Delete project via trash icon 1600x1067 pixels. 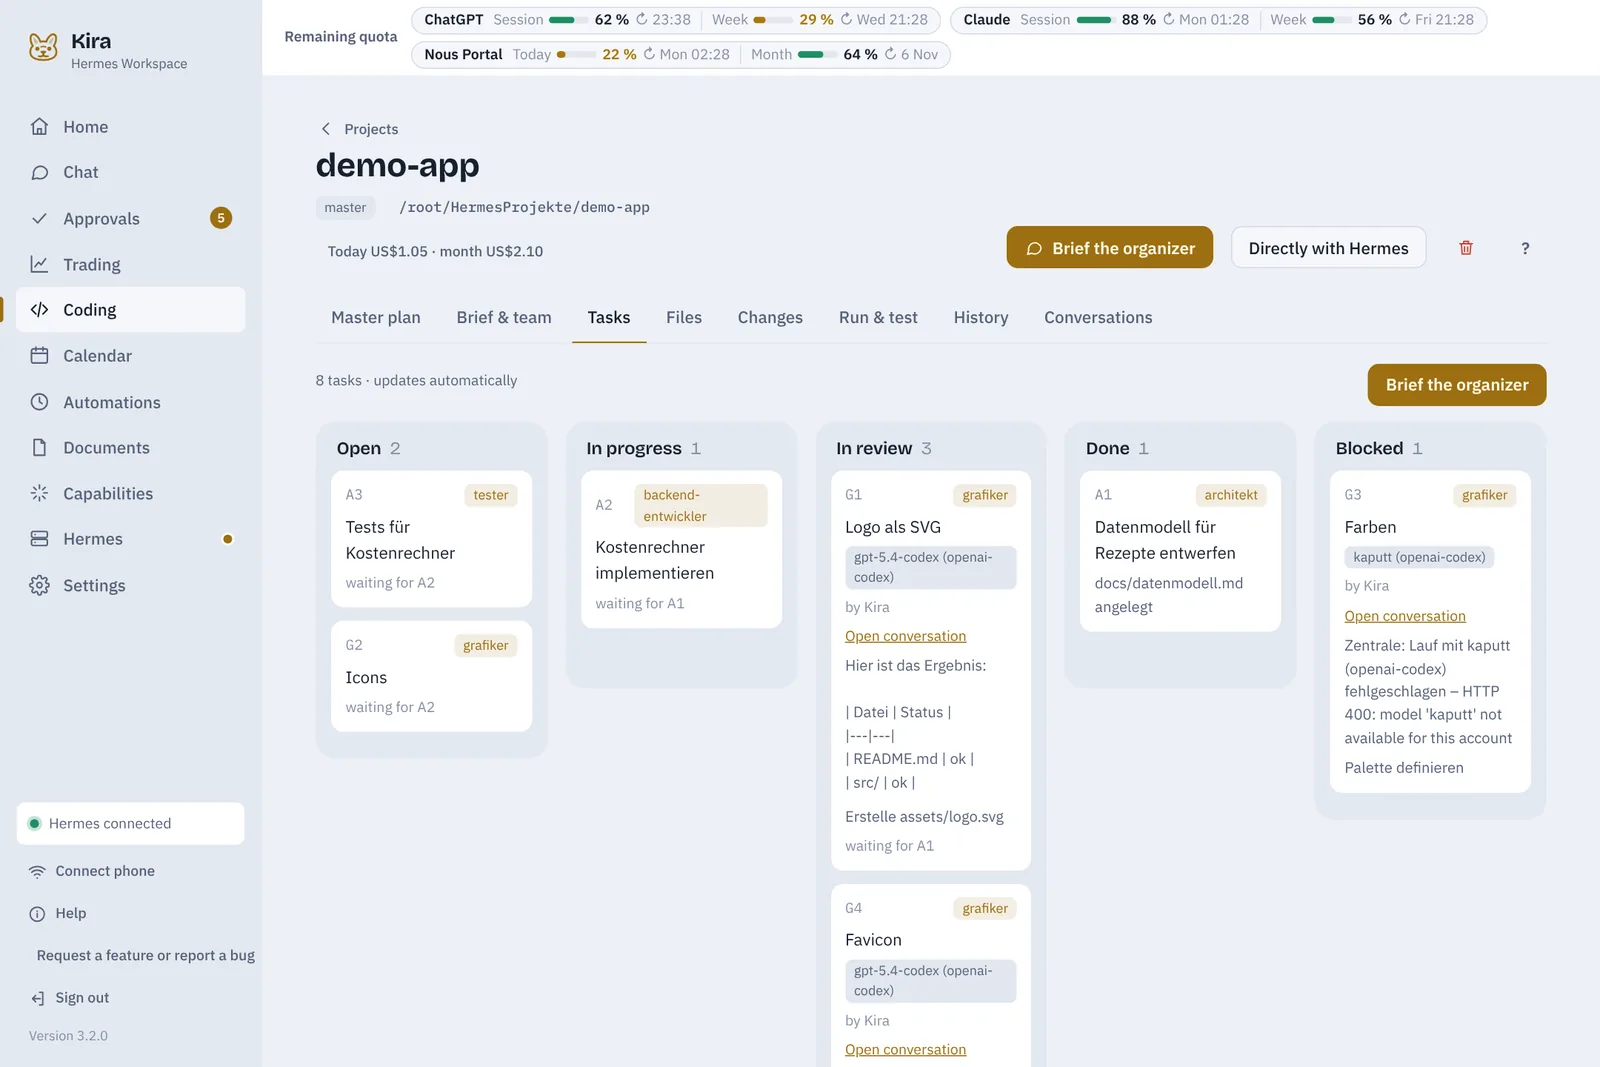(x=1466, y=248)
